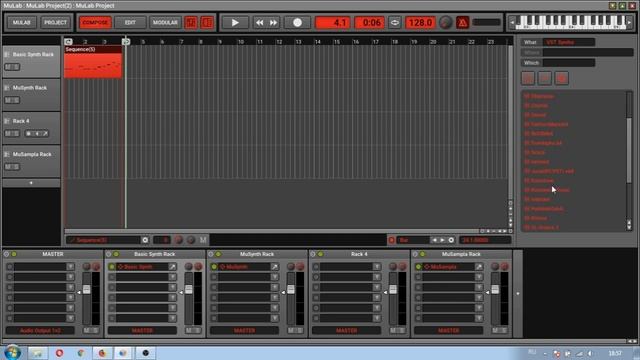Image resolution: width=640 pixels, height=360 pixels.
Task: Click the 128.0 tempo display
Action: tap(420, 22)
